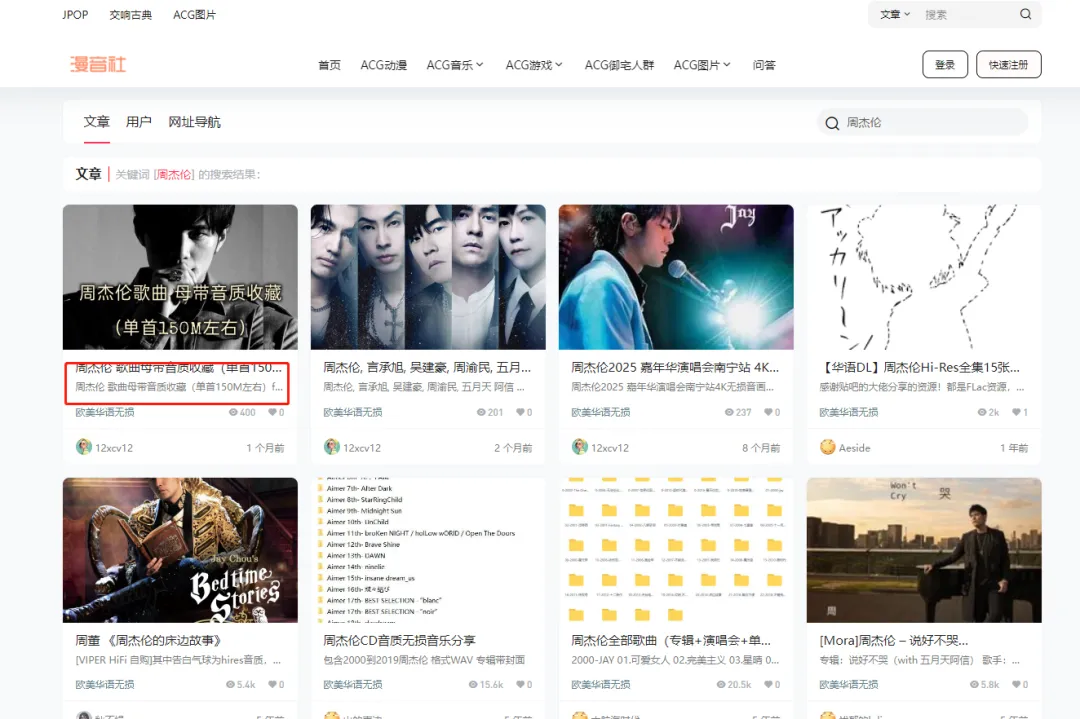The height and width of the screenshot is (719, 1080).
Task: Click the heart icon on [Mora]周杰伦 说好不哭 card
Action: (x=1016, y=685)
